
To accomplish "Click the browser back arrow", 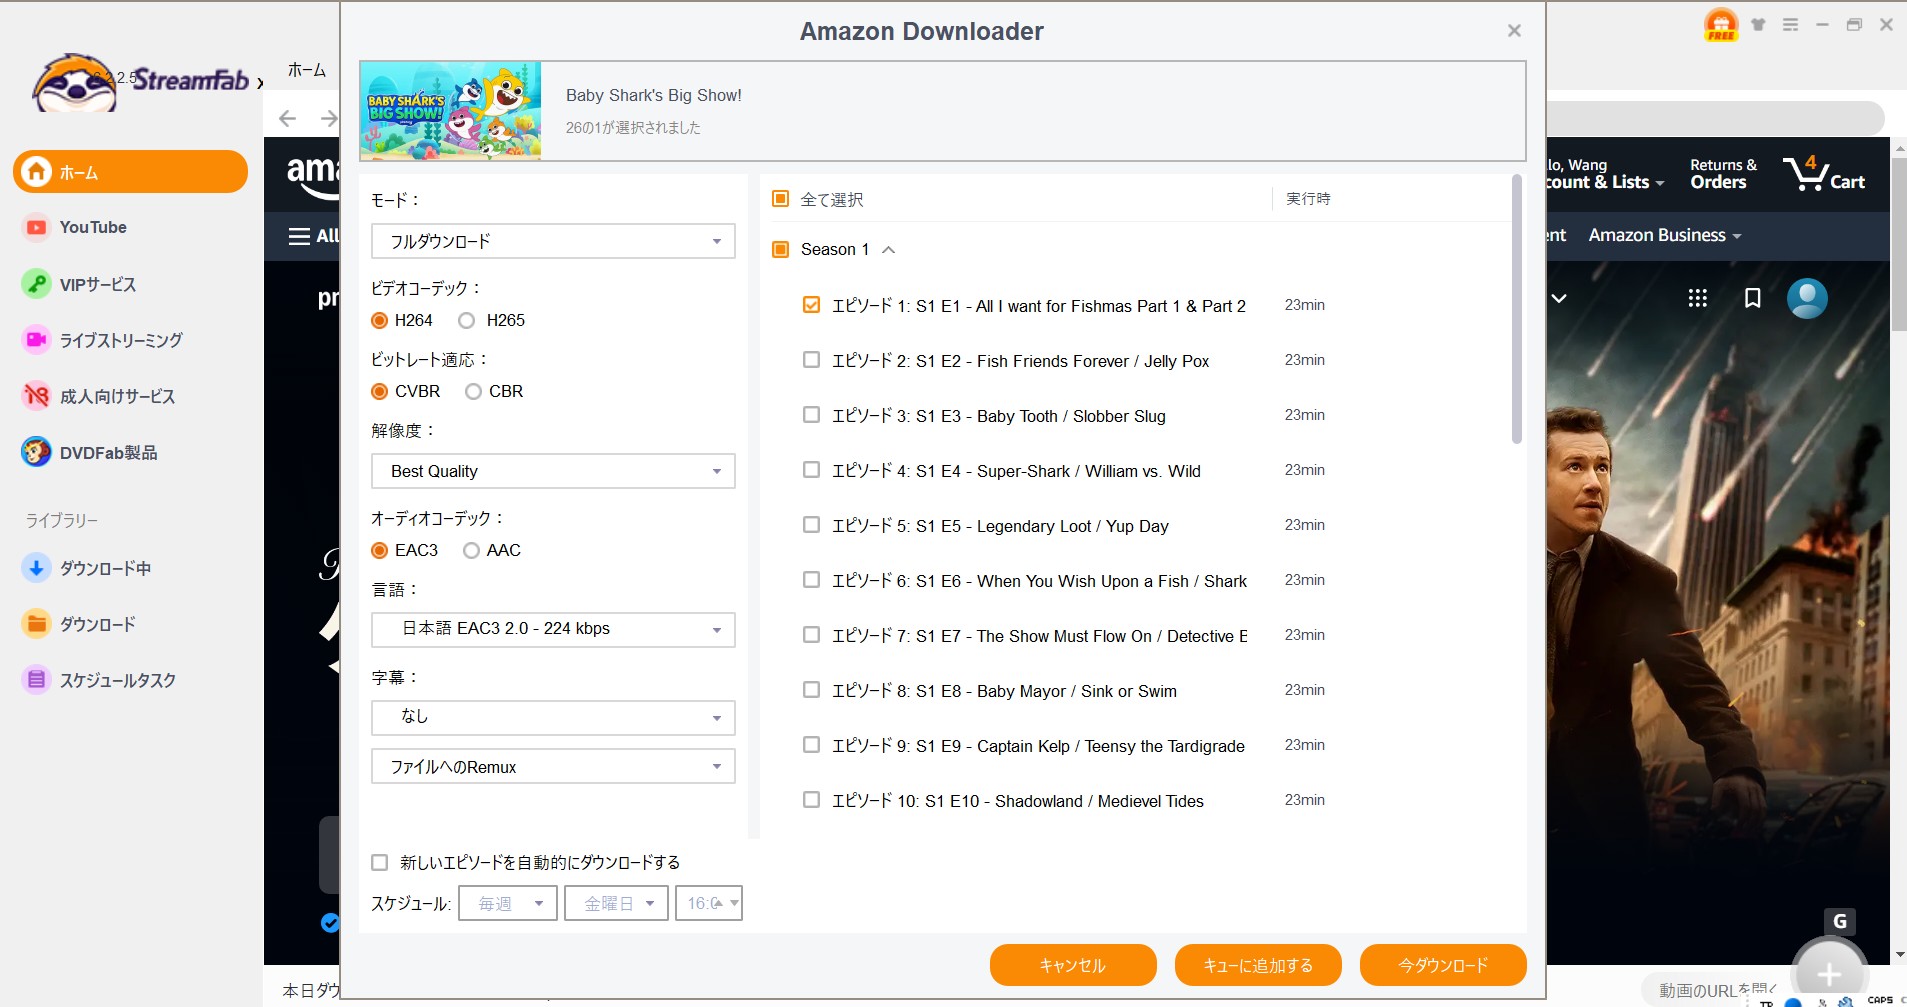I will click(x=287, y=119).
